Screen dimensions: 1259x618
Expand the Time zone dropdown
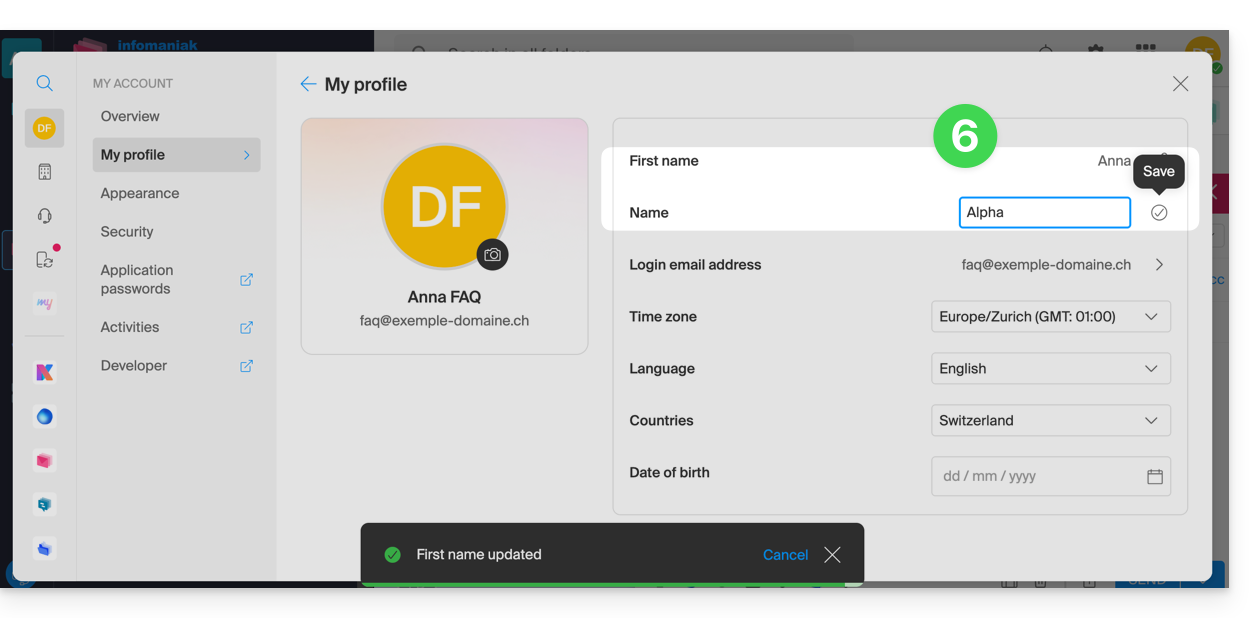click(x=1050, y=317)
